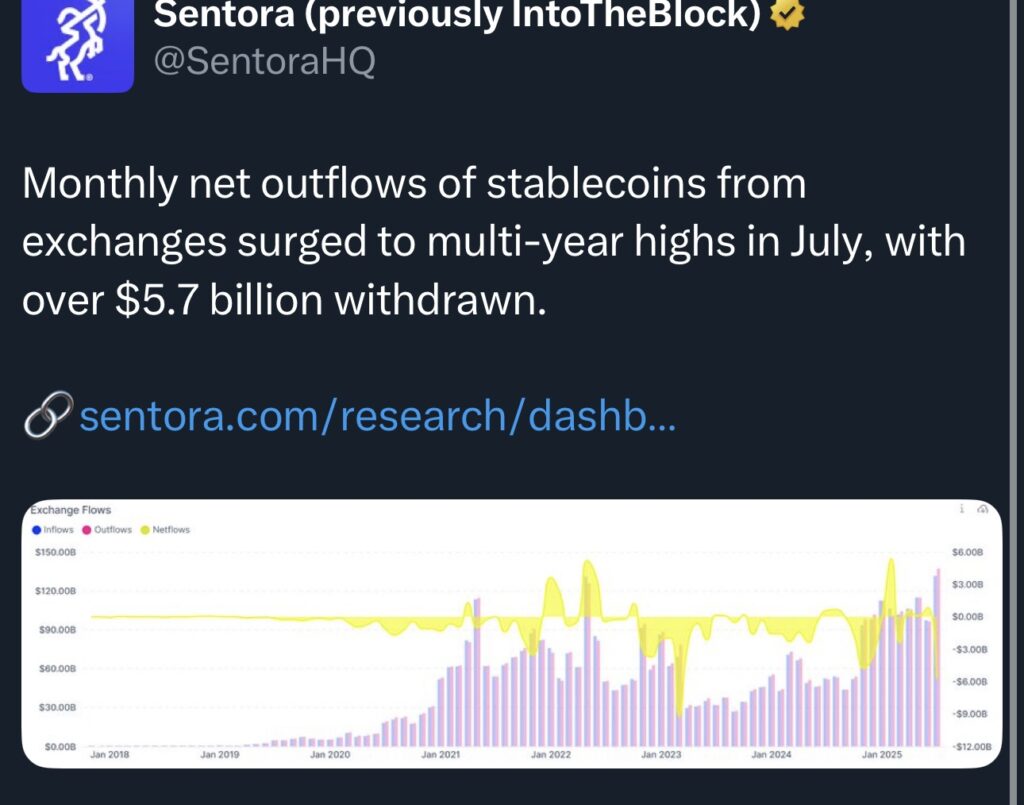Click the tall July 2025 outflow bar
Screen dimensions: 1024x805
(x=938, y=658)
